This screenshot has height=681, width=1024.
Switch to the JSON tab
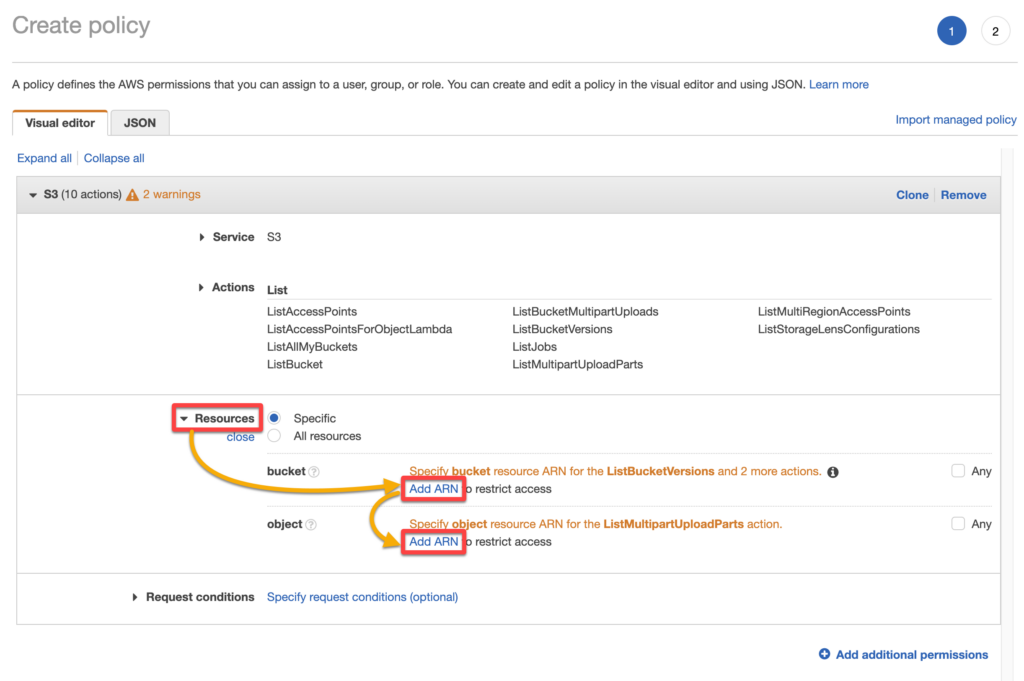coord(139,122)
